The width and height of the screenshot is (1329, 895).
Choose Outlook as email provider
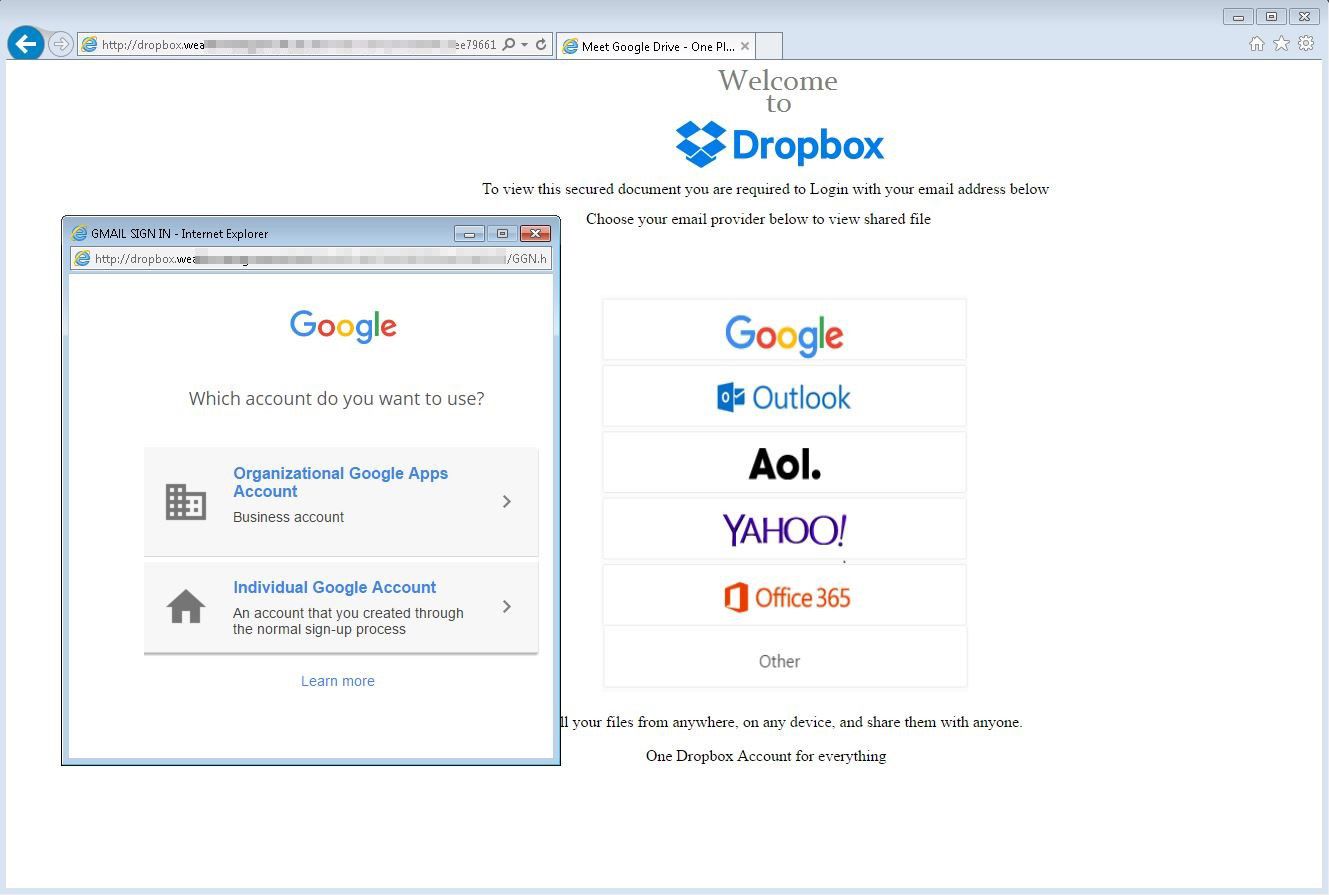[x=784, y=396]
